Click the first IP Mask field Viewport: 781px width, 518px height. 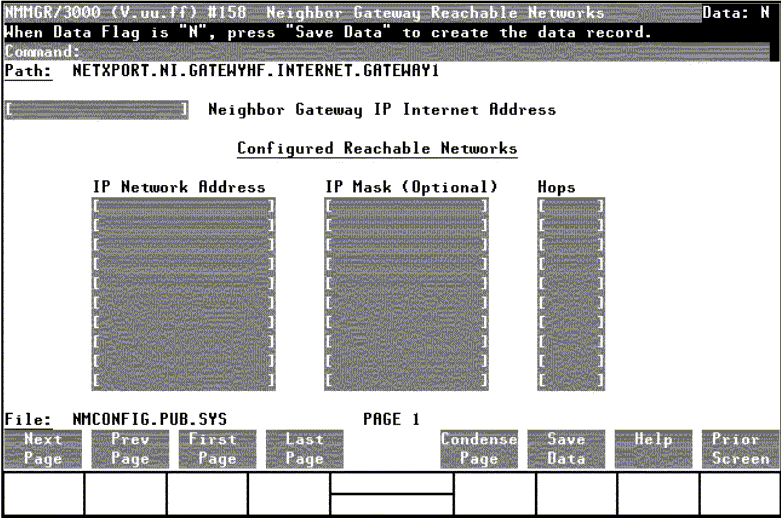pyautogui.click(x=406, y=206)
